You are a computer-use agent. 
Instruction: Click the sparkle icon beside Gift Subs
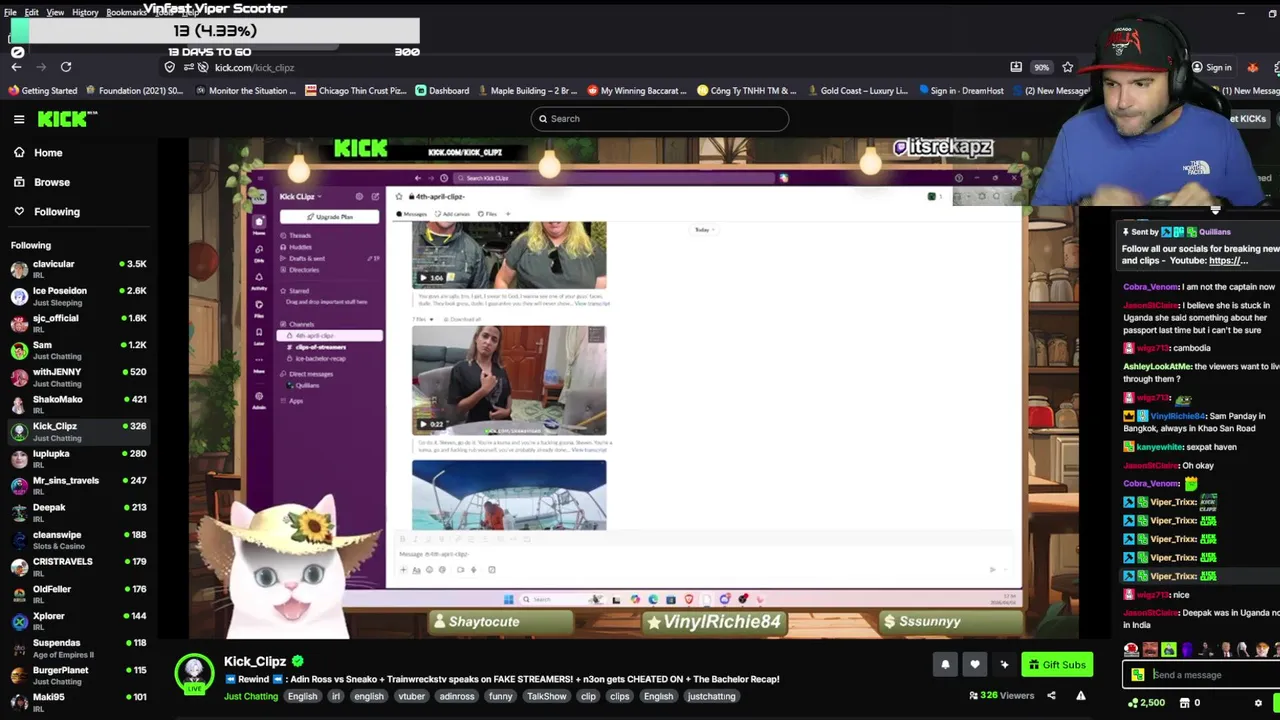[x=1004, y=664]
